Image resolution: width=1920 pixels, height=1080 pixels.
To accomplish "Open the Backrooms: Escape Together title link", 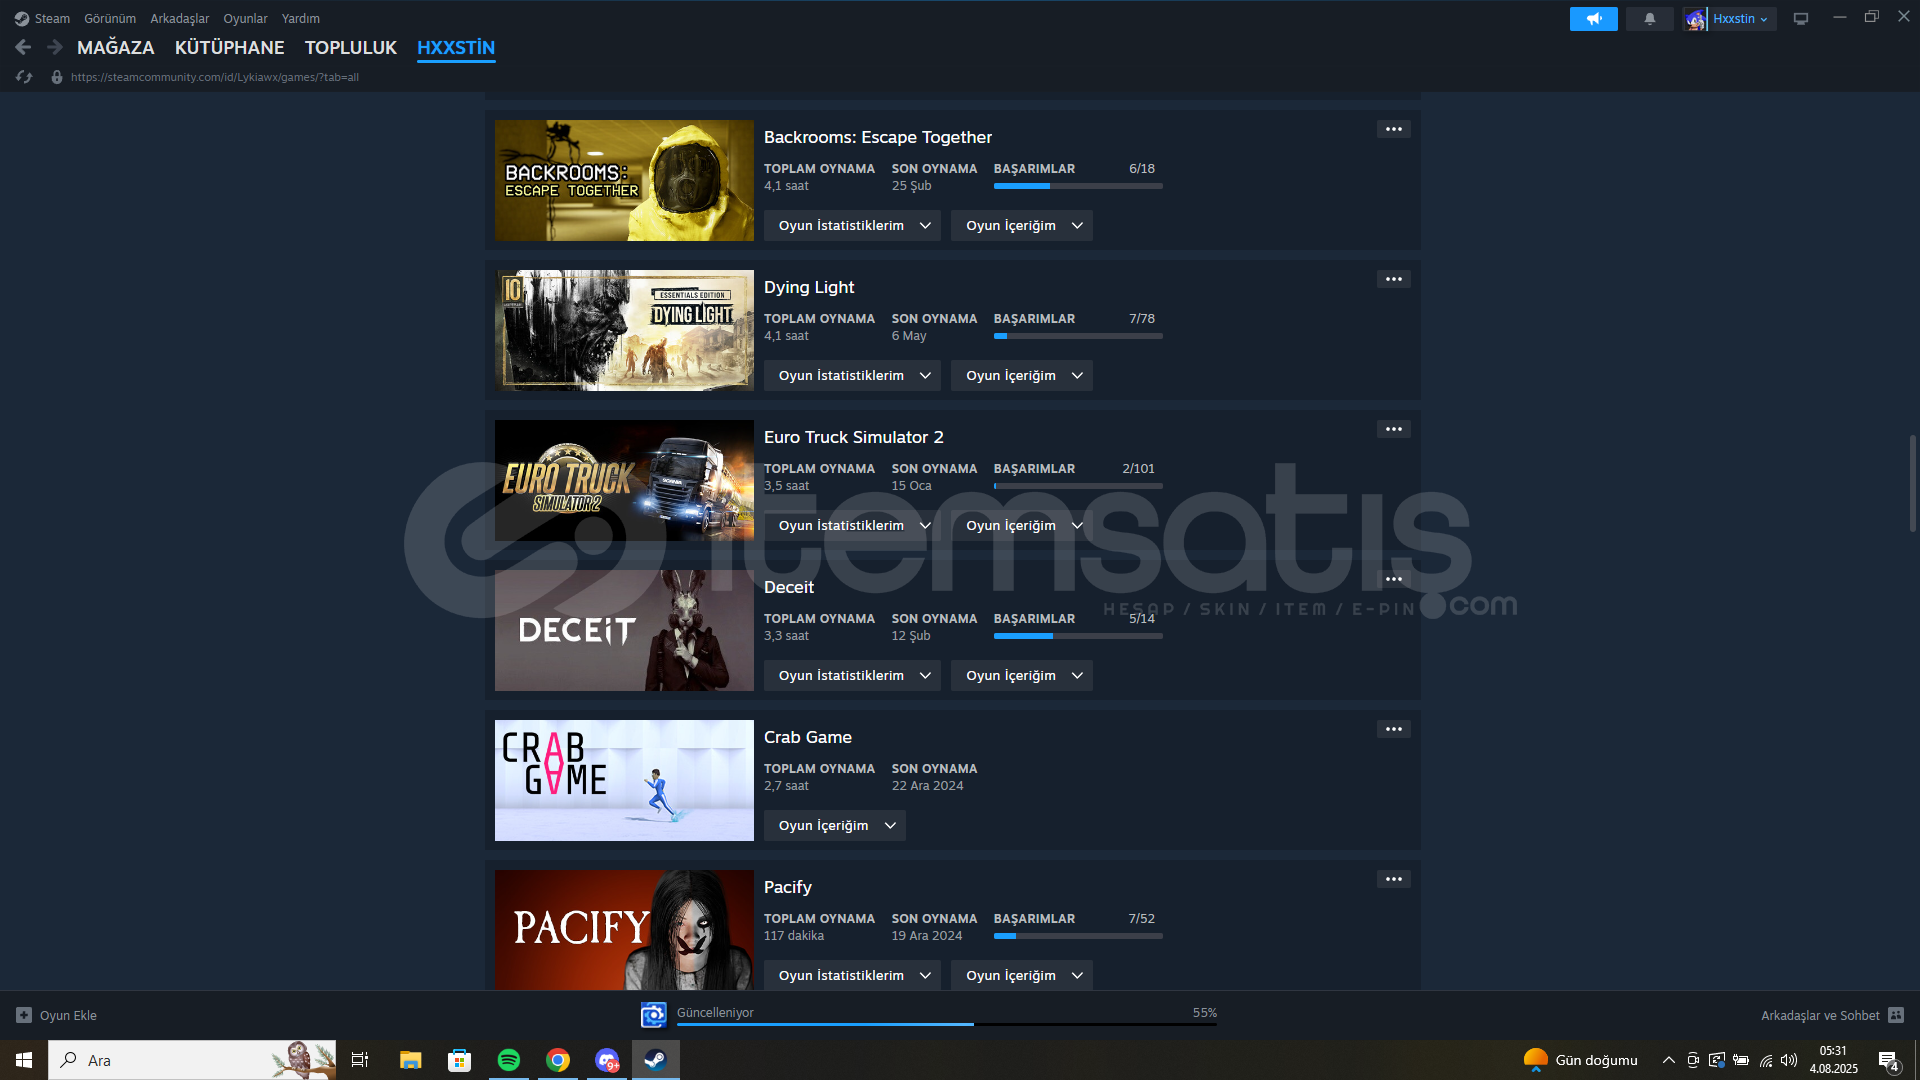I will 878,137.
